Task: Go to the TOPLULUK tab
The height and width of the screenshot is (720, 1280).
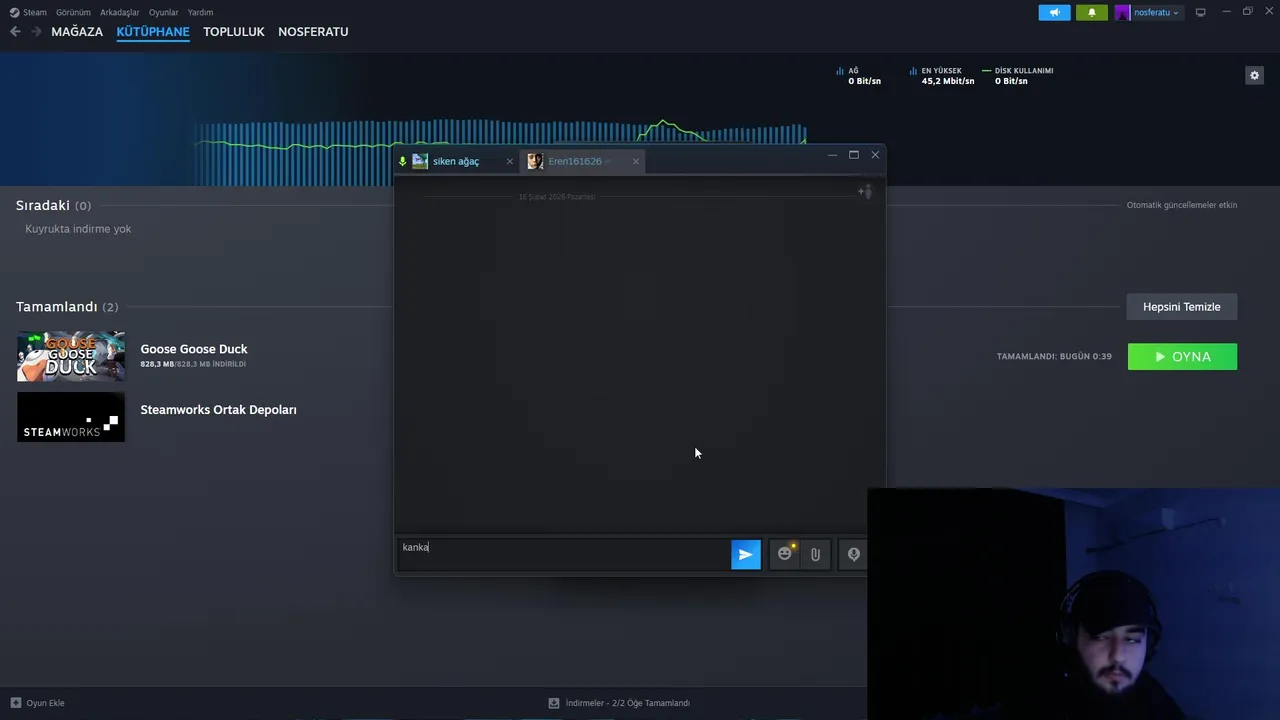Action: [x=234, y=32]
